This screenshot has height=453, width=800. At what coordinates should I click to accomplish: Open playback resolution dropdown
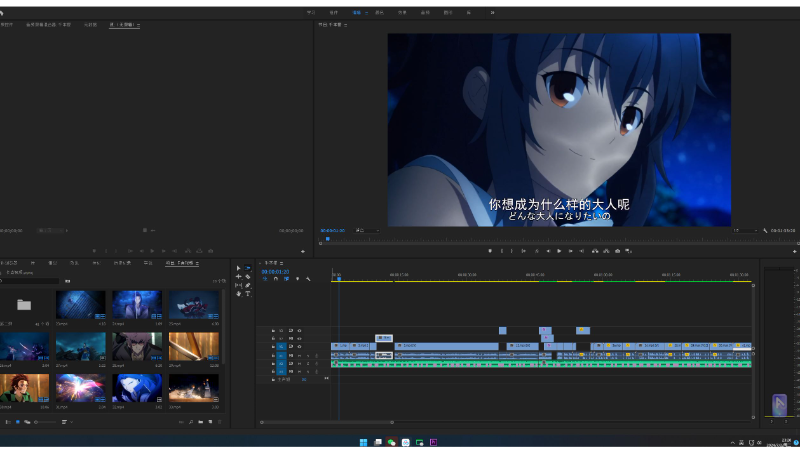745,231
